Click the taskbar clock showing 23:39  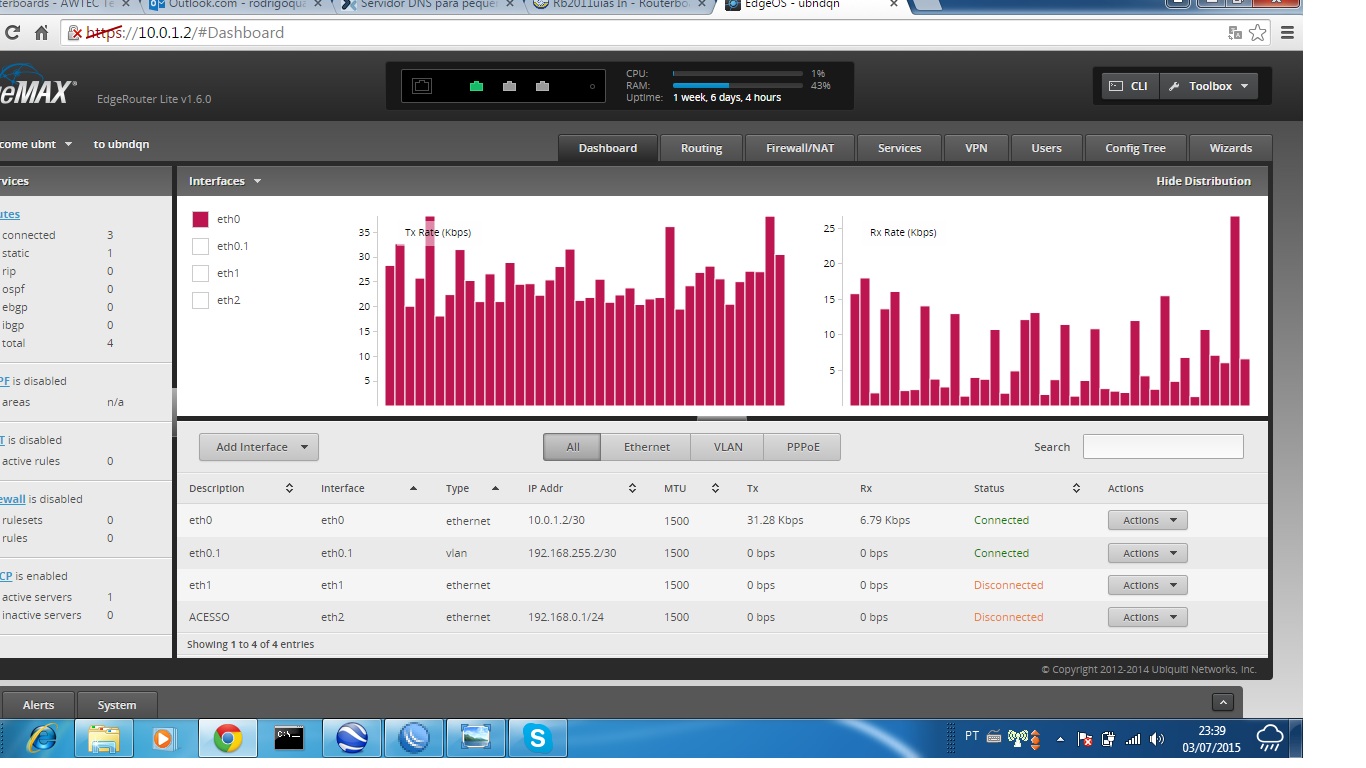[1211, 739]
